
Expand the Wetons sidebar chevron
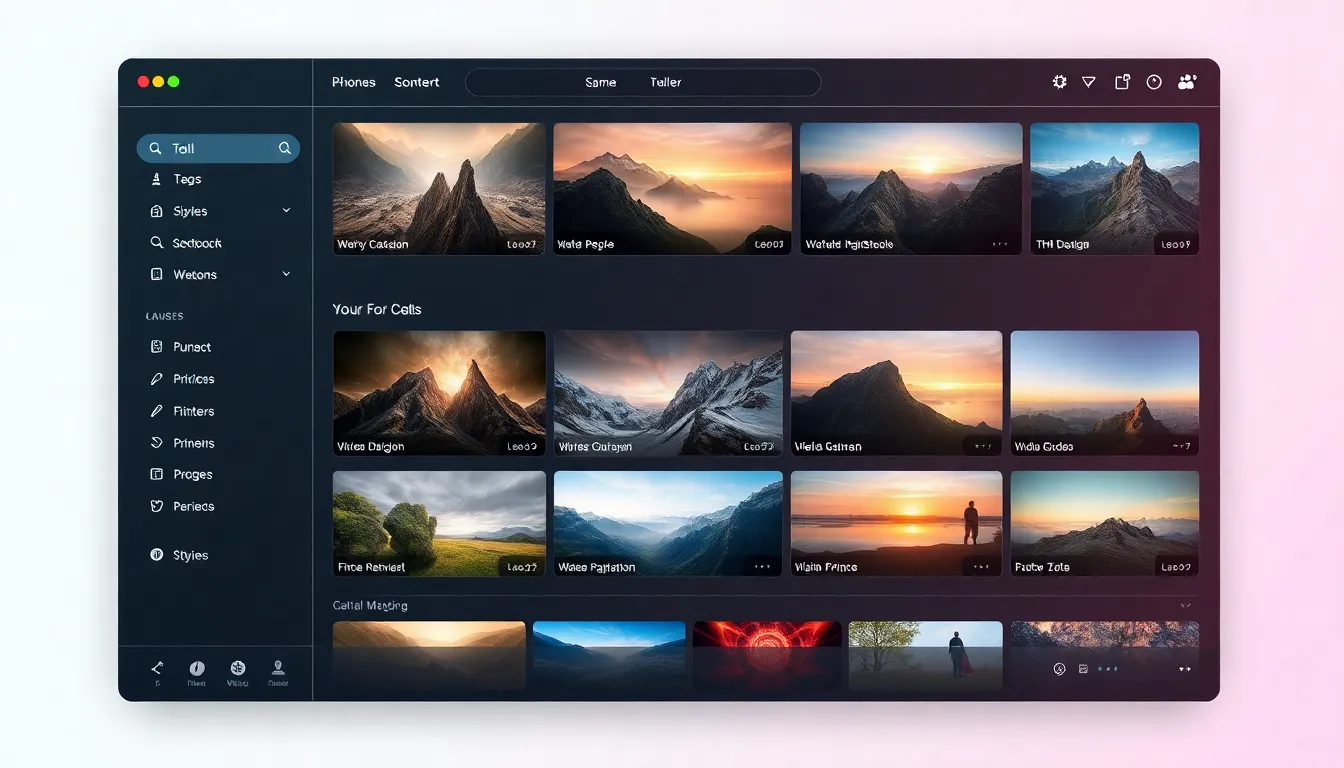(286, 274)
